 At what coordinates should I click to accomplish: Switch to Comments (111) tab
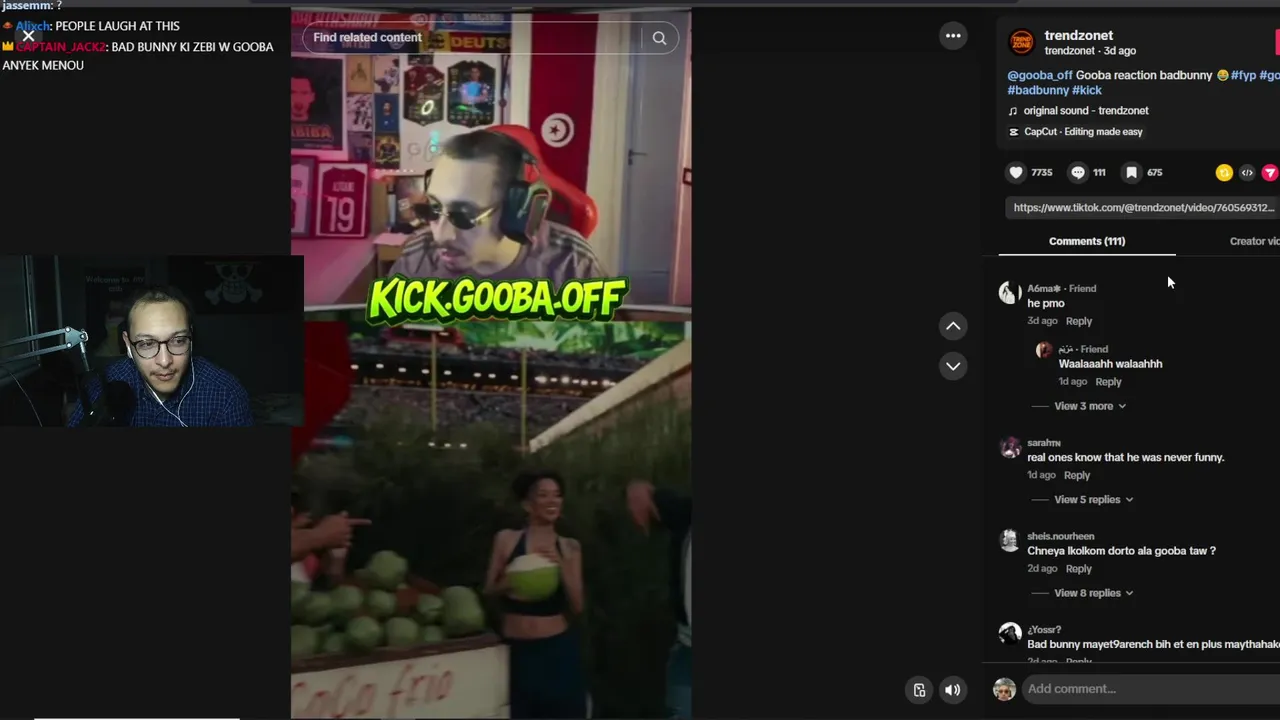coord(1087,241)
